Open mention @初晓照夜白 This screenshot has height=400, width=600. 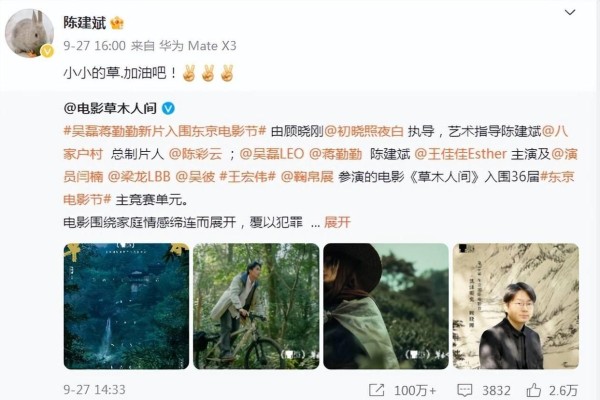364,132
